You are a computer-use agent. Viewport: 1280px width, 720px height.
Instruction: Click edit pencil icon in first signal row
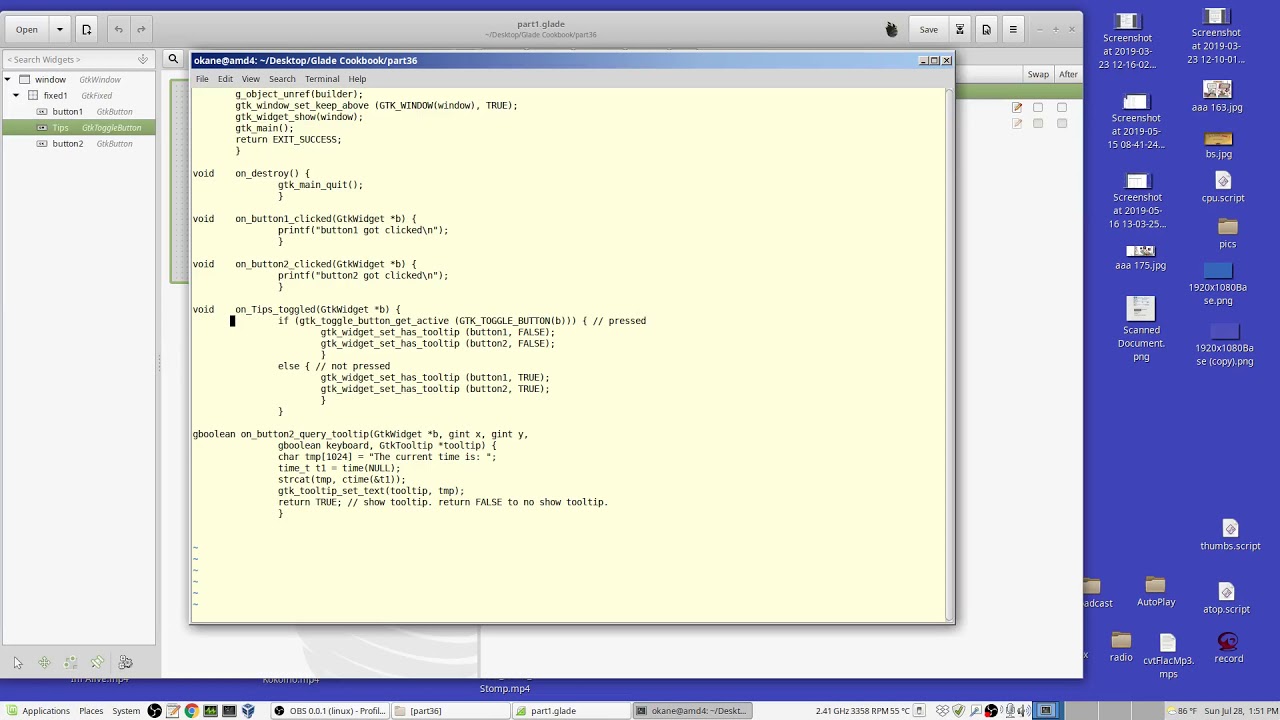[1017, 107]
